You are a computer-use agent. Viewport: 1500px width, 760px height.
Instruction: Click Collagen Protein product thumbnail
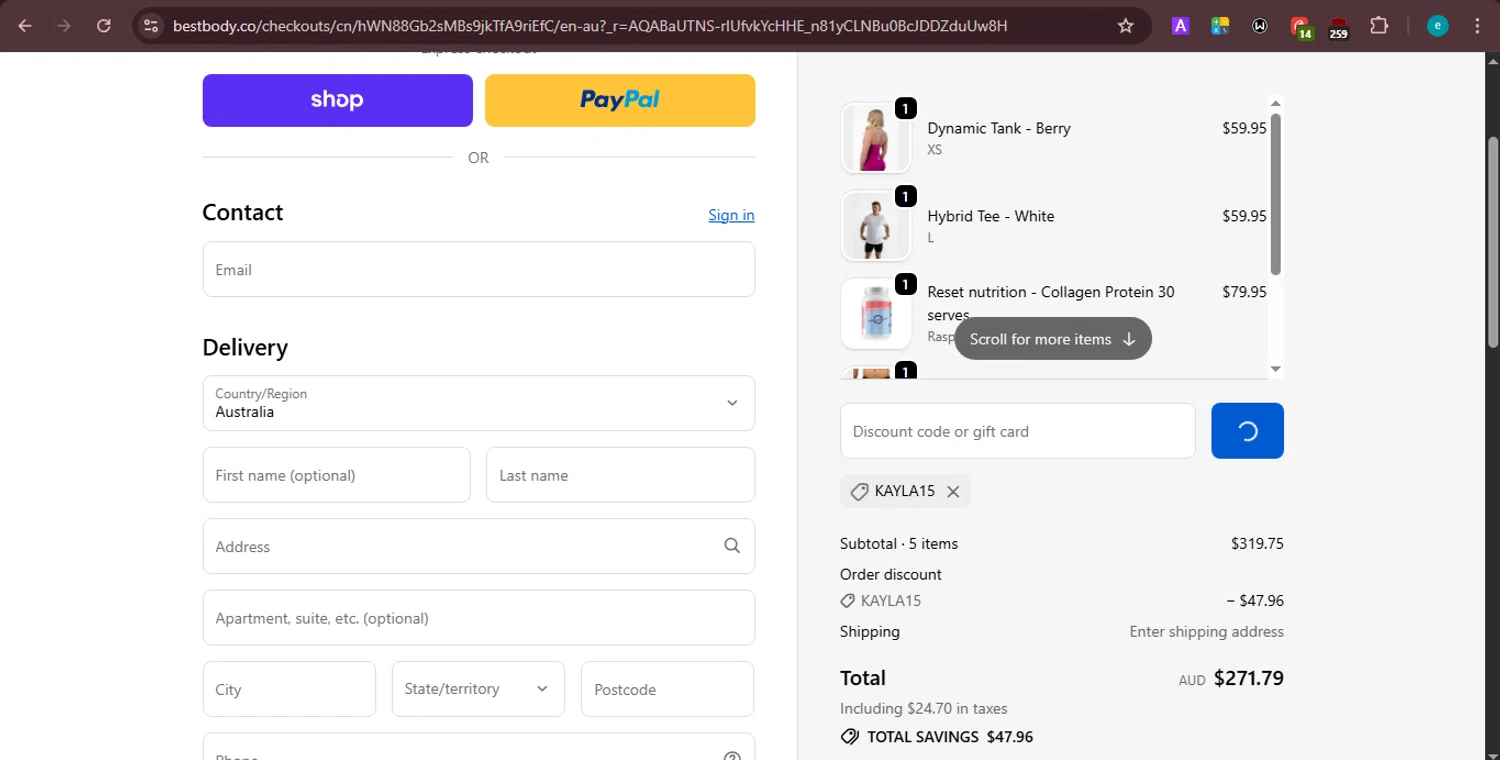(876, 313)
